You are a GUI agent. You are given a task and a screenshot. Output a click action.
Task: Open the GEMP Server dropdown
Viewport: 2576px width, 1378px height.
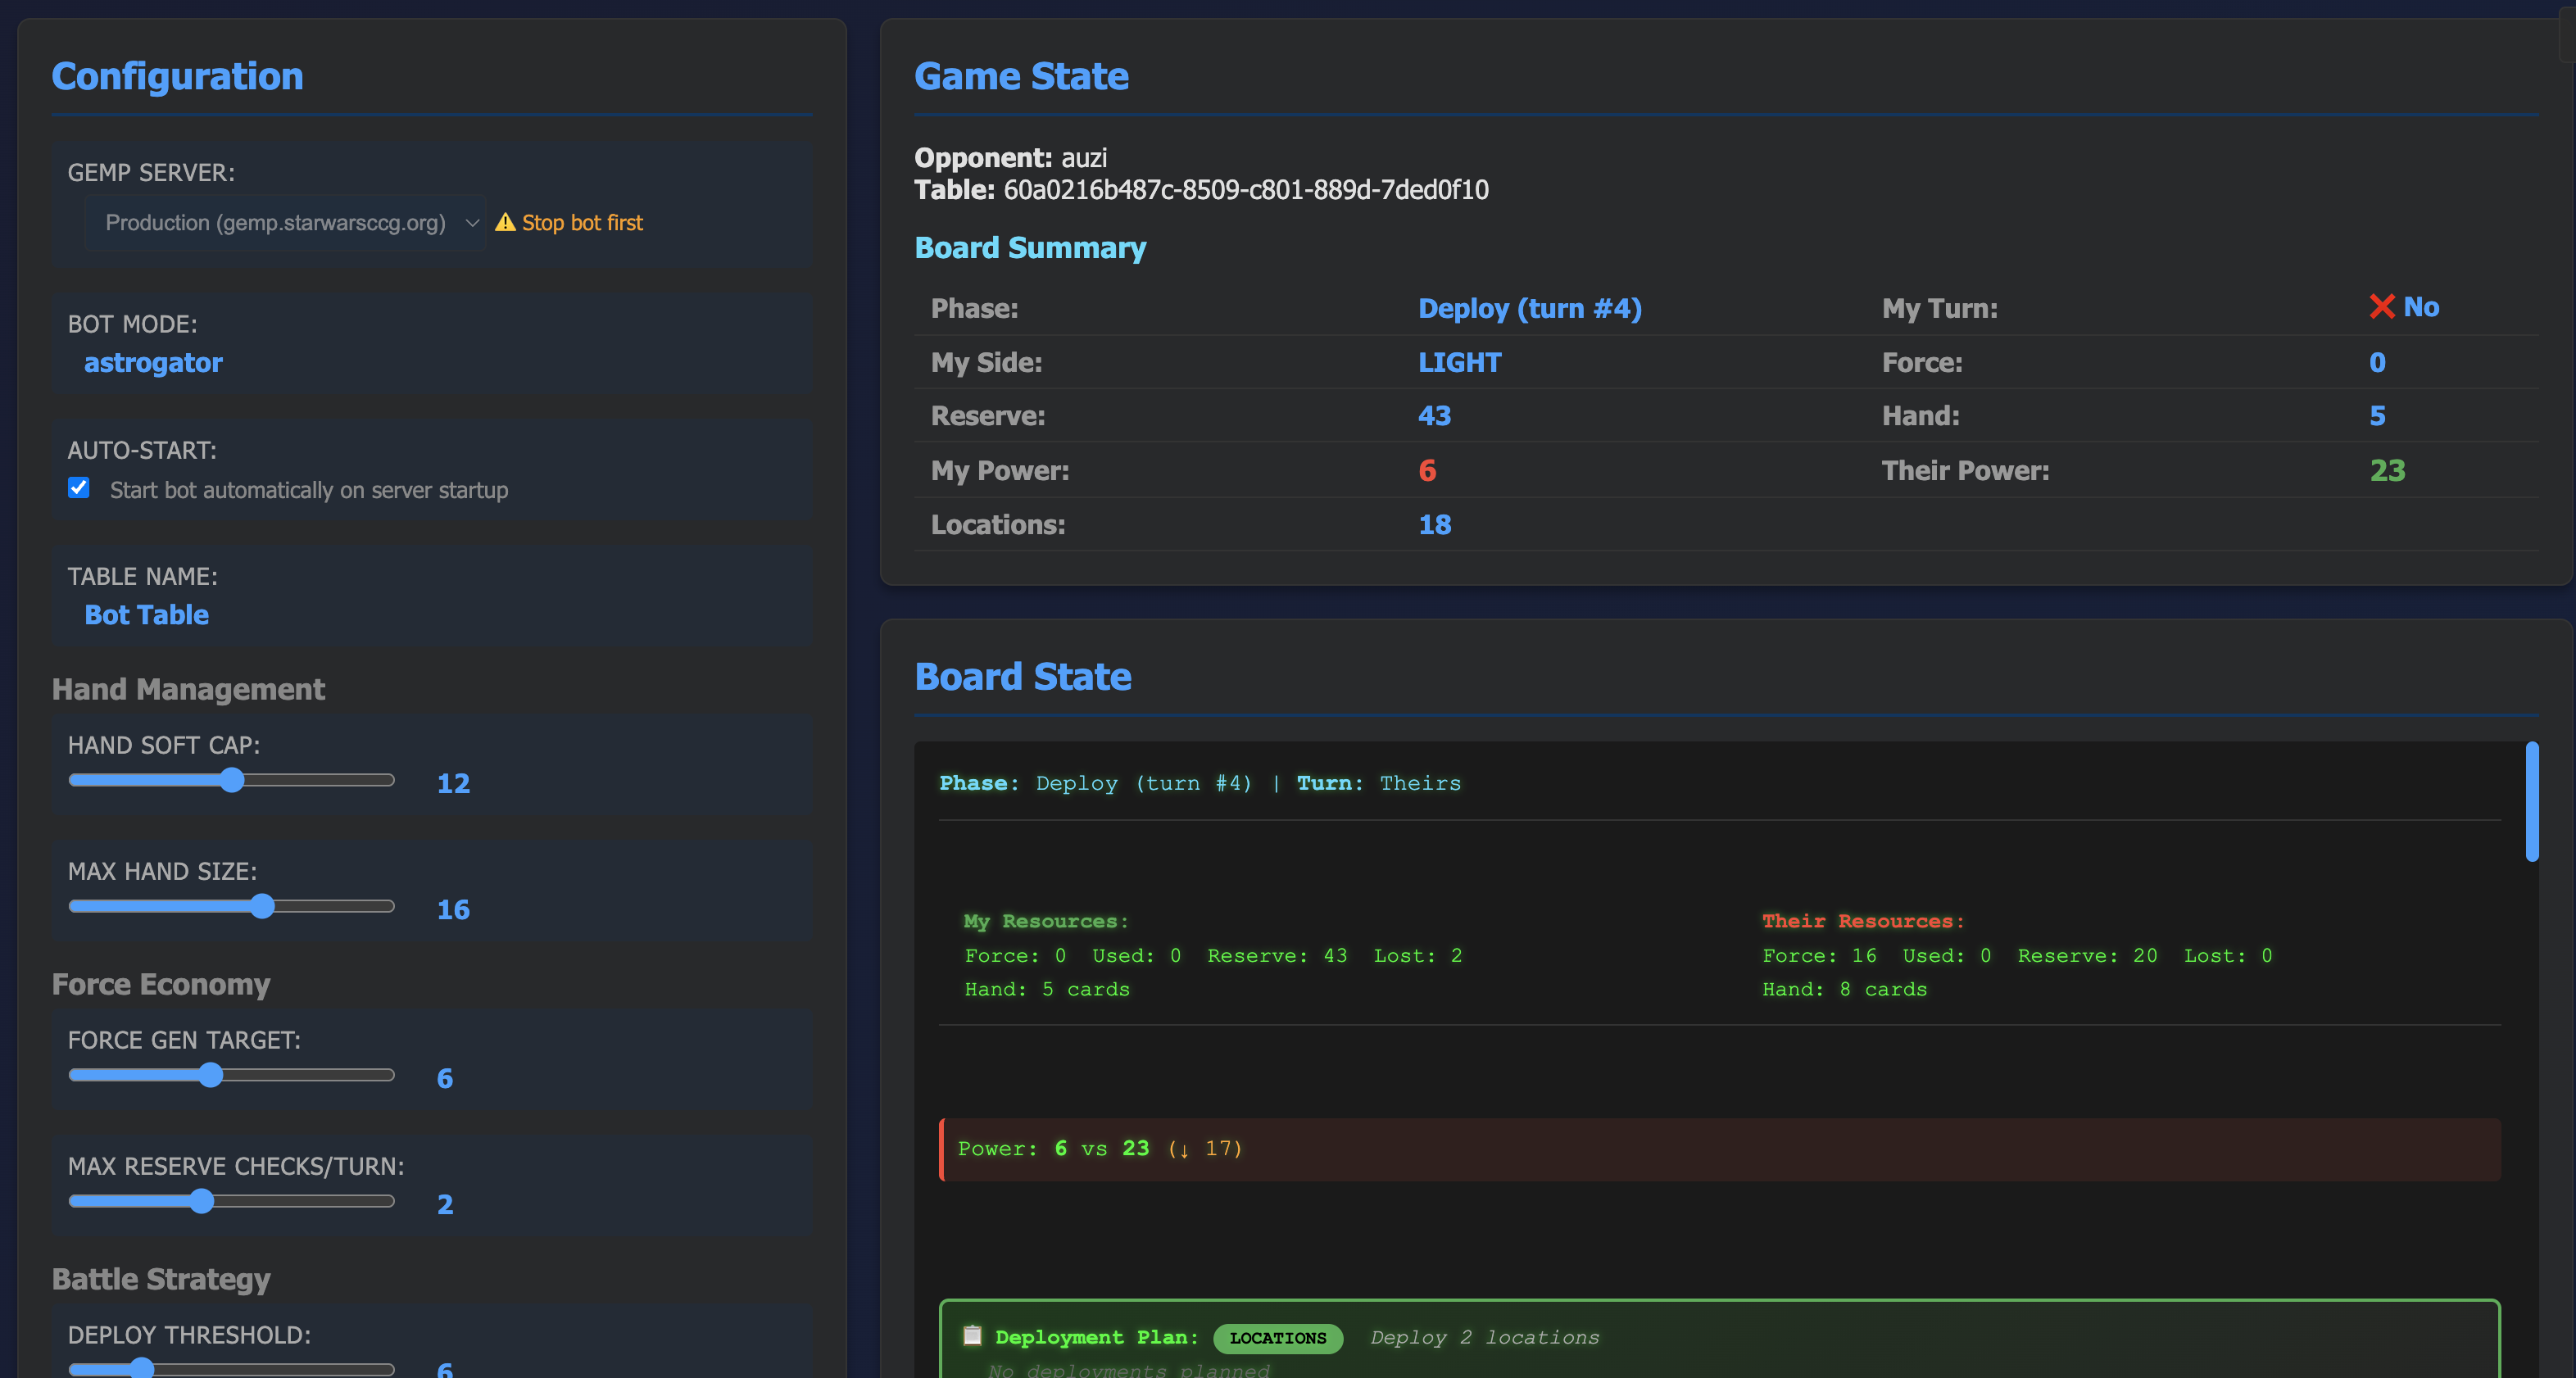286,223
